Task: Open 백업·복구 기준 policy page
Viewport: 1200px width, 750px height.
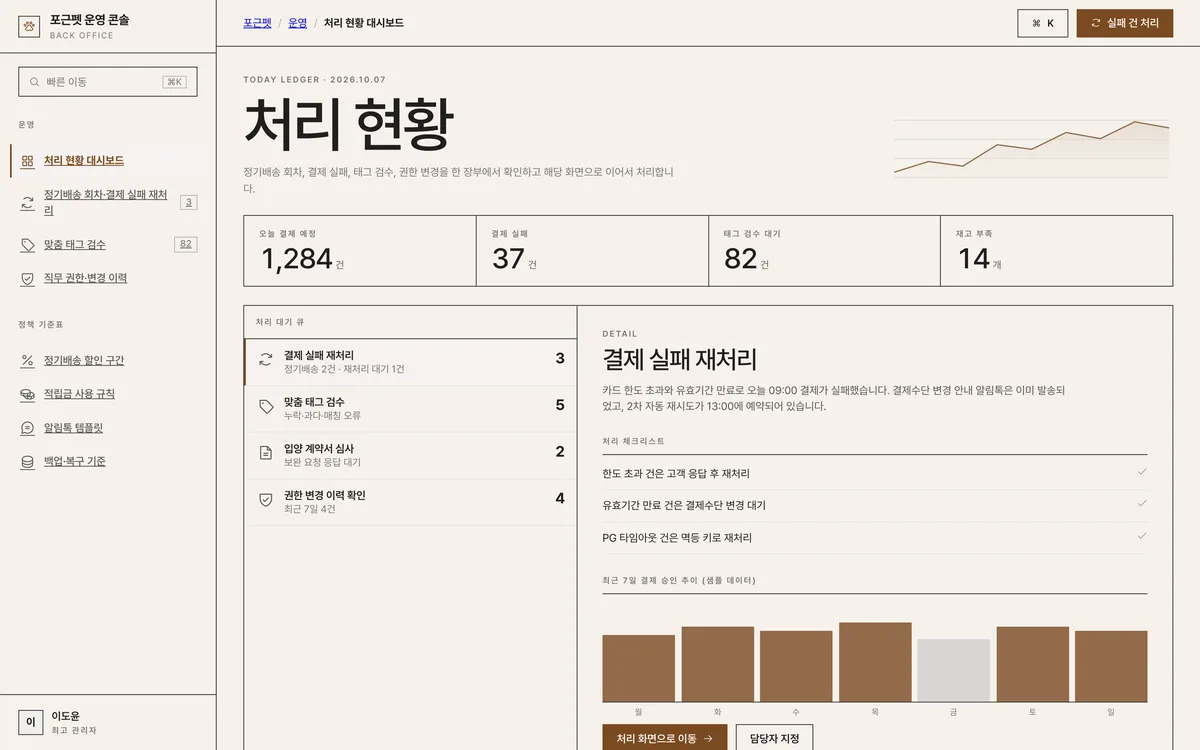Action: pos(108,462)
